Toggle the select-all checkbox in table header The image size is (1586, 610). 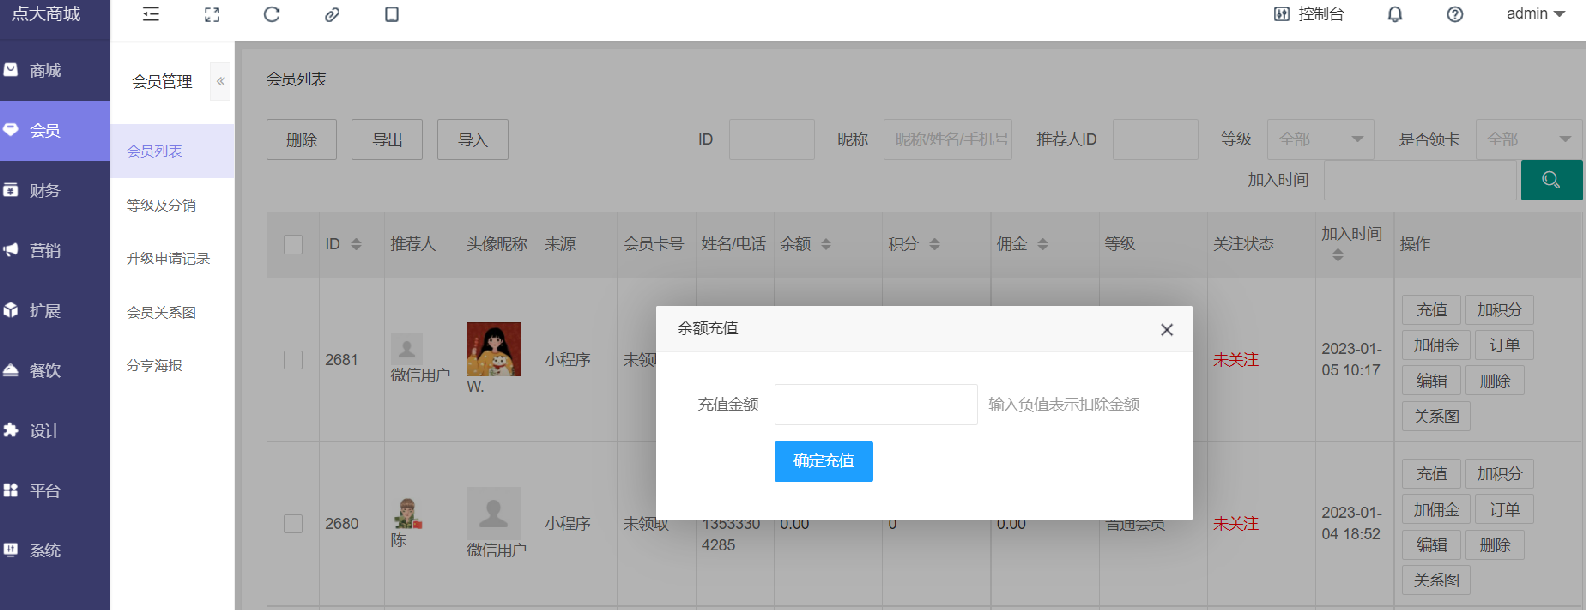pyautogui.click(x=293, y=244)
